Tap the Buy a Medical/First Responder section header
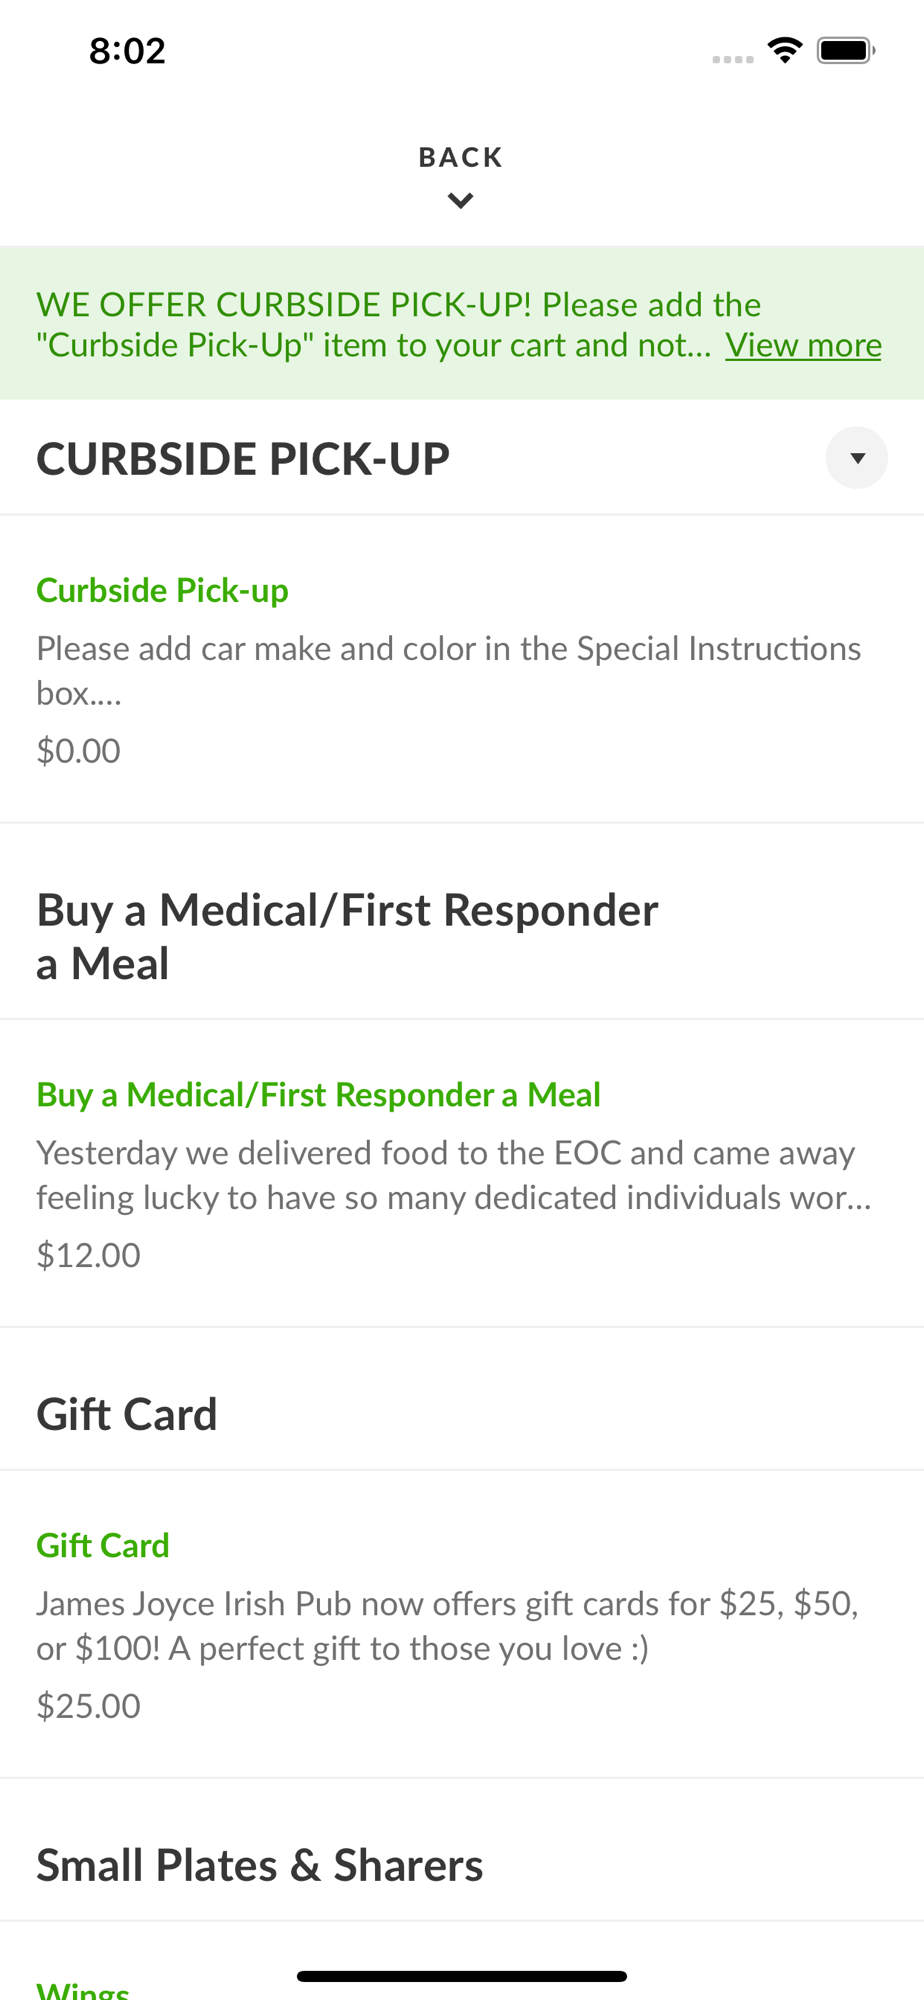924x2000 pixels. 347,936
